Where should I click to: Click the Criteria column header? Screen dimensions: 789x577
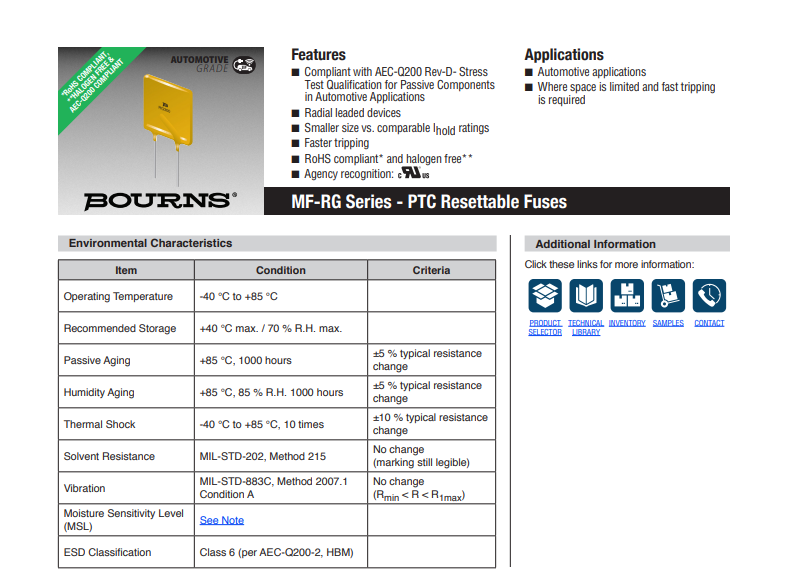pyautogui.click(x=431, y=270)
